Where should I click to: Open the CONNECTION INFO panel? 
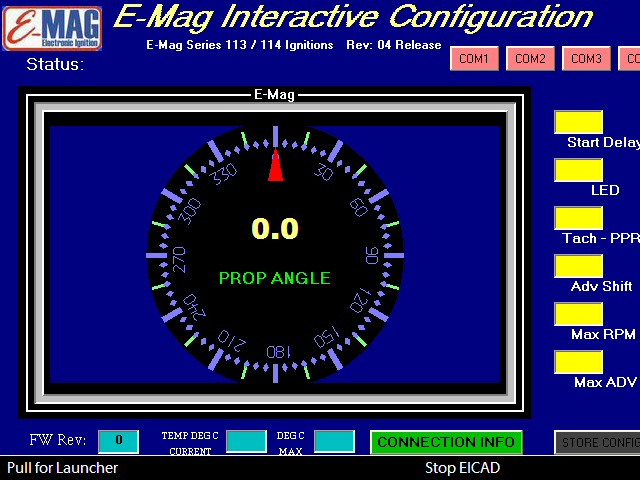[x=446, y=442]
